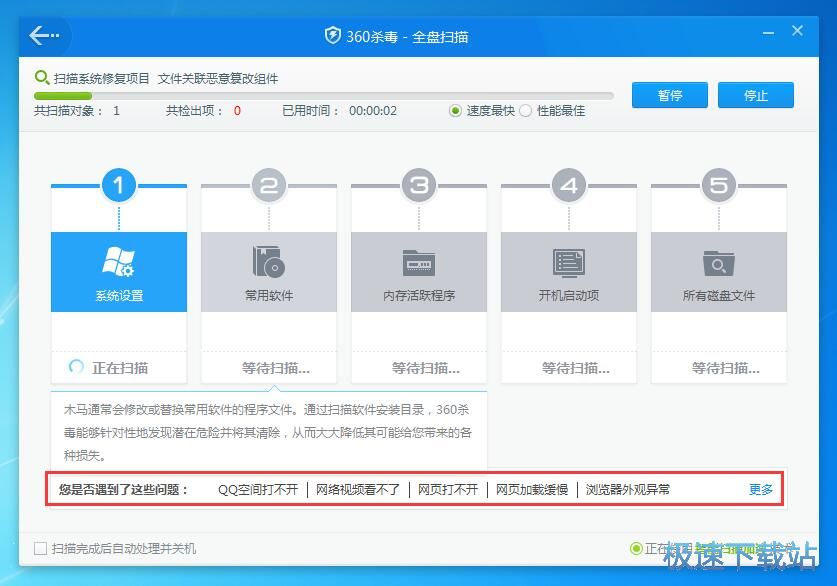Open the 网页打不开 link
837x586 pixels.
[448, 489]
